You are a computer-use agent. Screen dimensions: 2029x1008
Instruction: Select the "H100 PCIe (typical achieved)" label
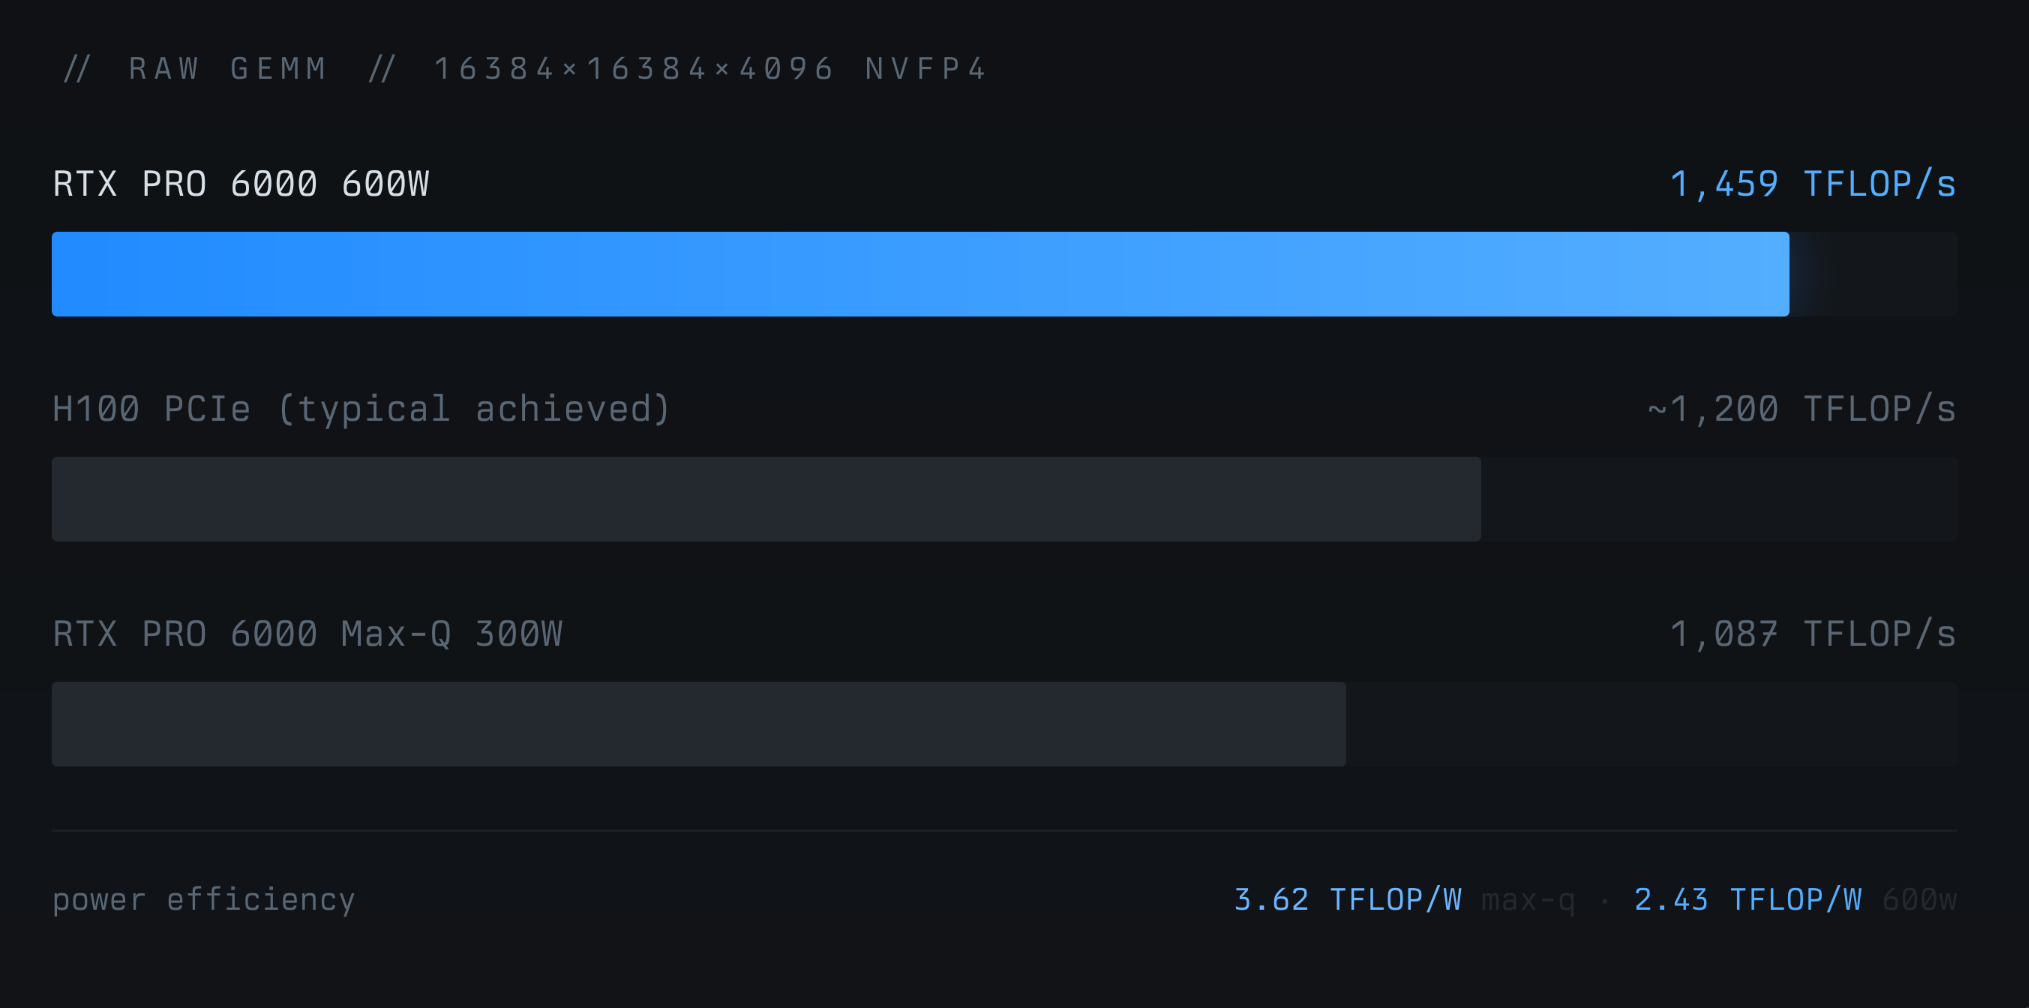pos(361,409)
